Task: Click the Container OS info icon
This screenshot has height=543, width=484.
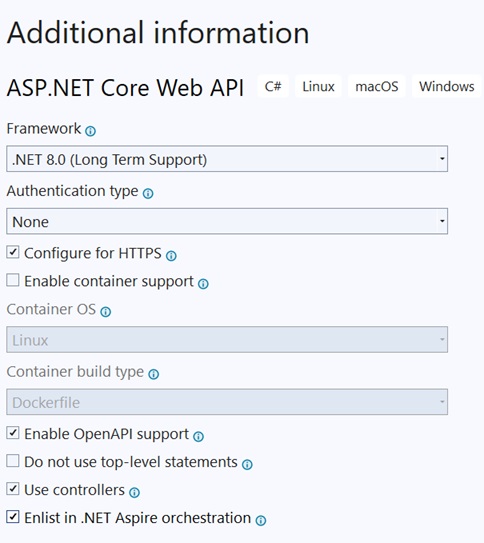Action: [x=105, y=312]
